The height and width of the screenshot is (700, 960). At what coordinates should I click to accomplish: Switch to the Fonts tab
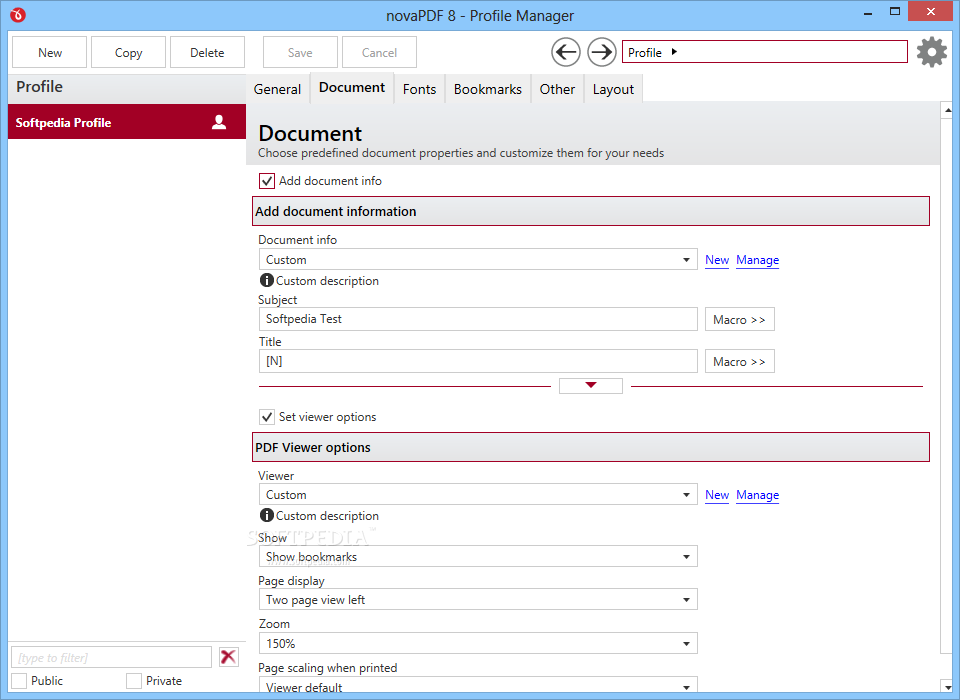pos(419,89)
